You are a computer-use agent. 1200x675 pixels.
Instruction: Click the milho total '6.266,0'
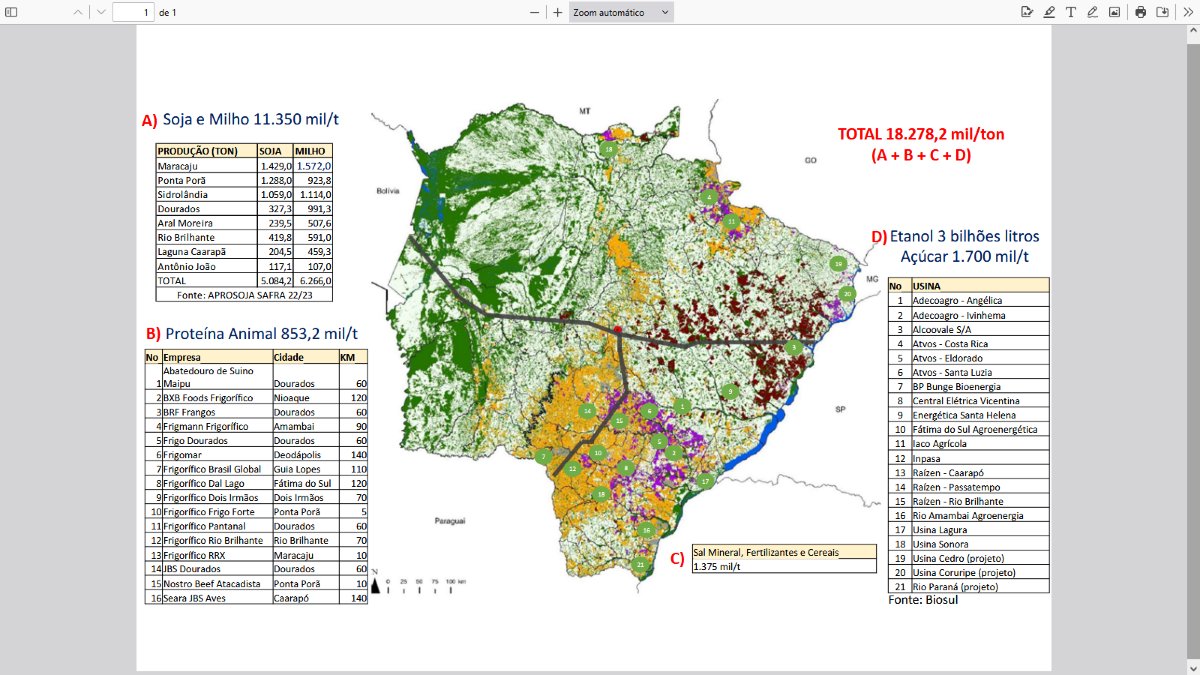[x=315, y=281]
